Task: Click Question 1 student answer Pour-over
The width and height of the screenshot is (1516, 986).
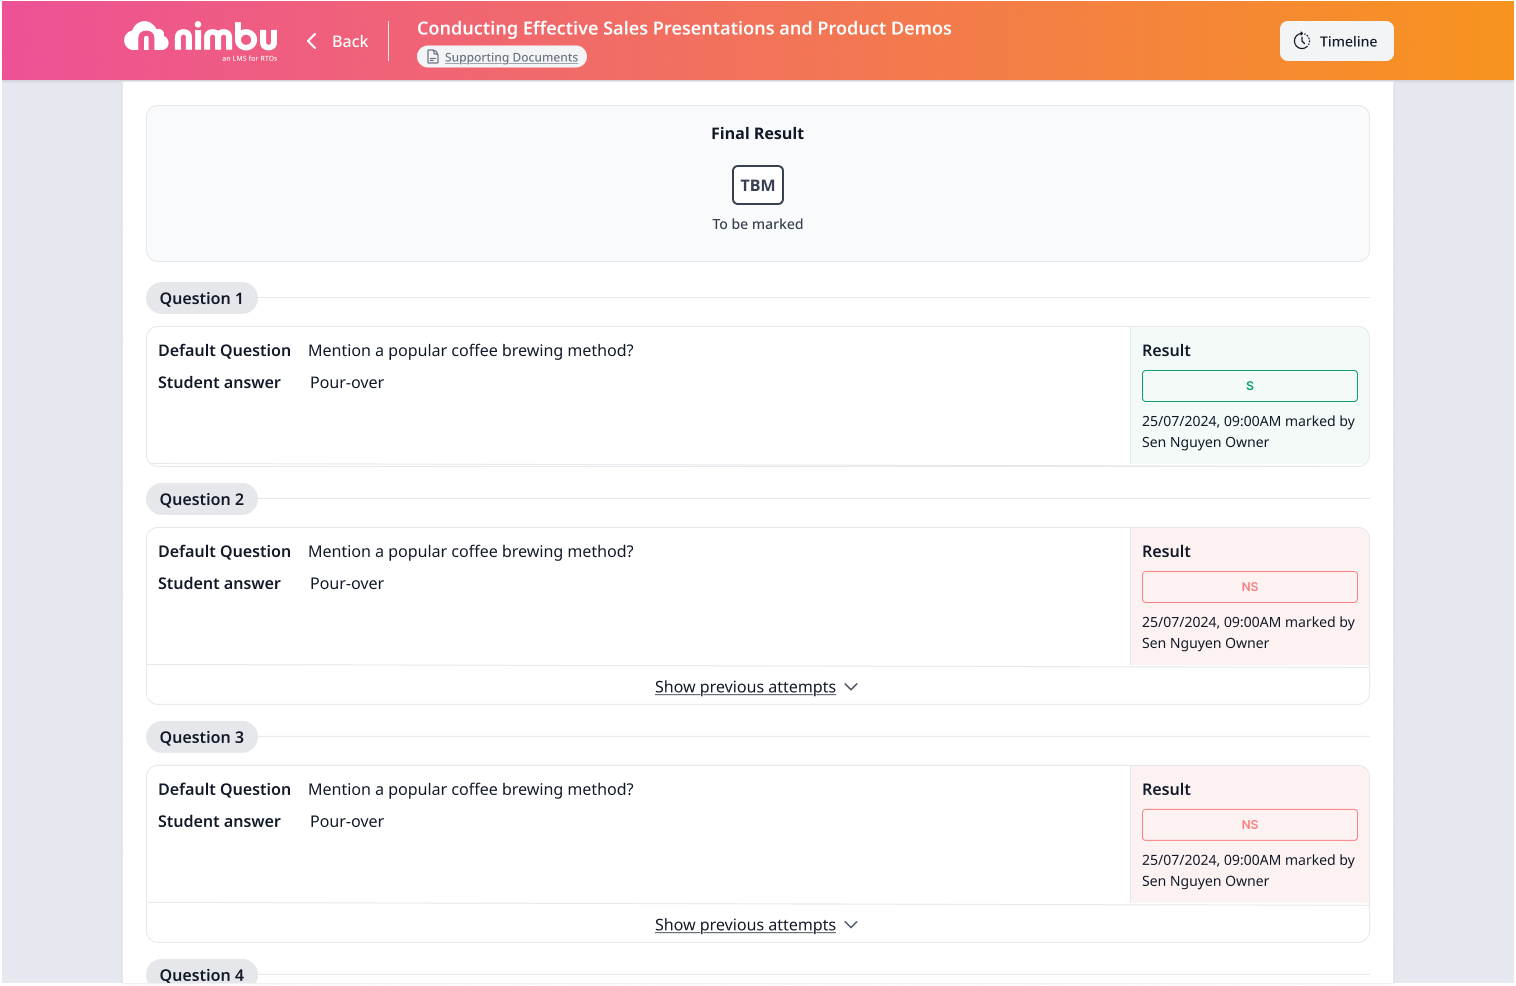Action: [x=347, y=382]
